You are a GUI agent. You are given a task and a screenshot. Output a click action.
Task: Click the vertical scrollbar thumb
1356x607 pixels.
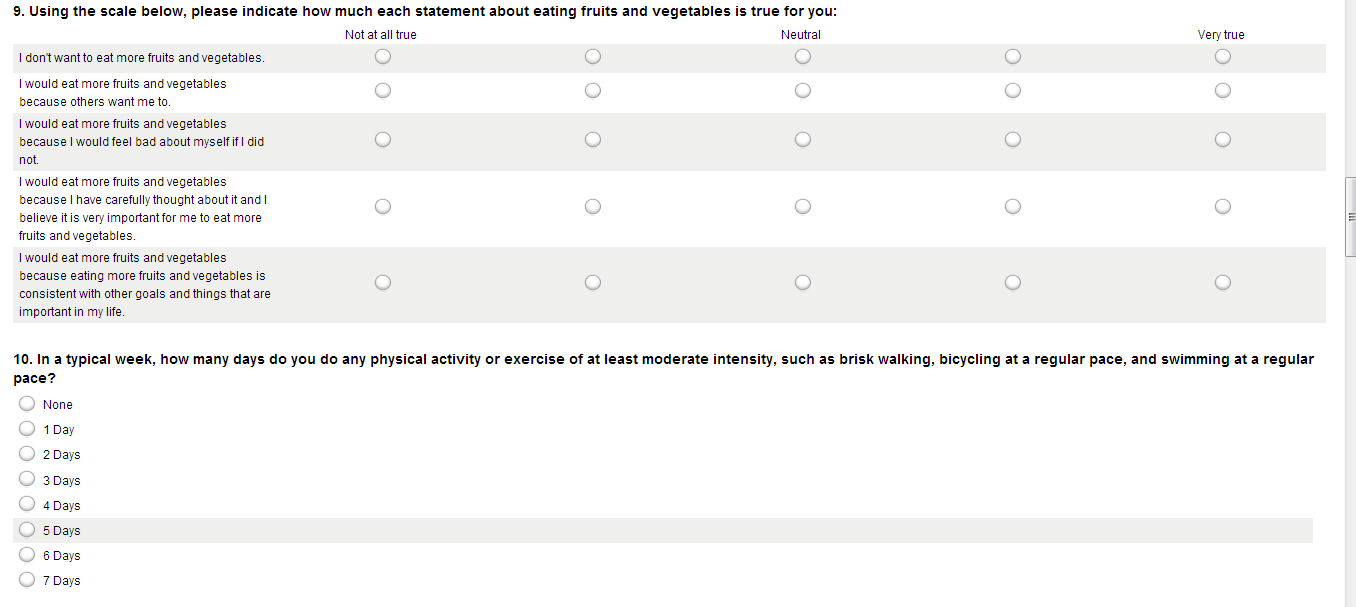click(1351, 216)
